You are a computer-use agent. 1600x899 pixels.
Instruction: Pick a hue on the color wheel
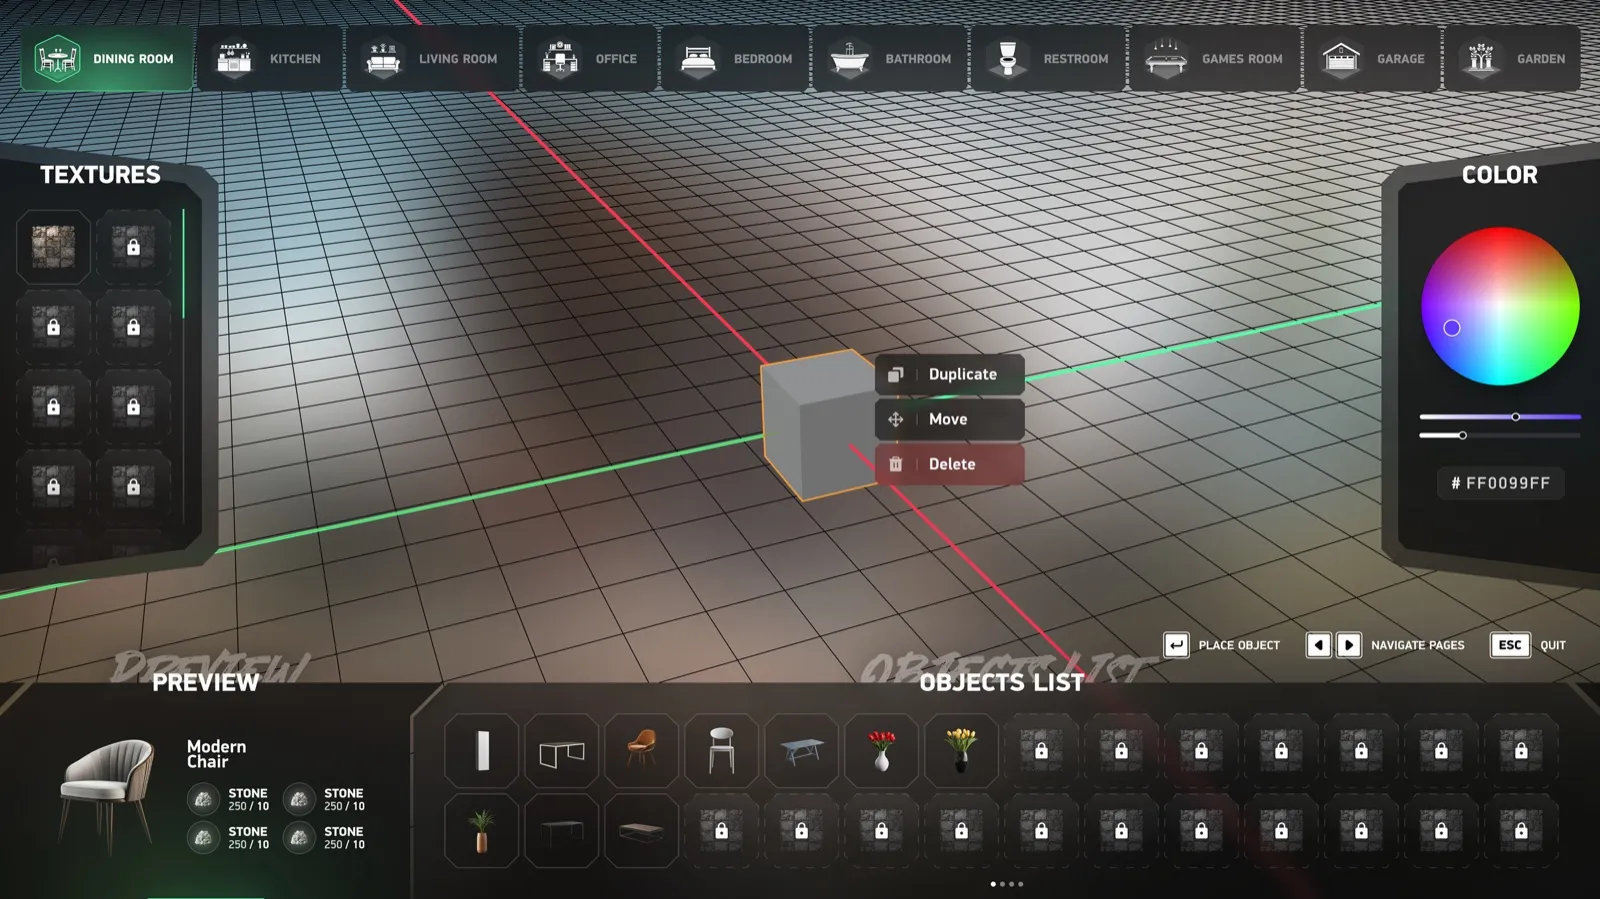pos(1500,306)
